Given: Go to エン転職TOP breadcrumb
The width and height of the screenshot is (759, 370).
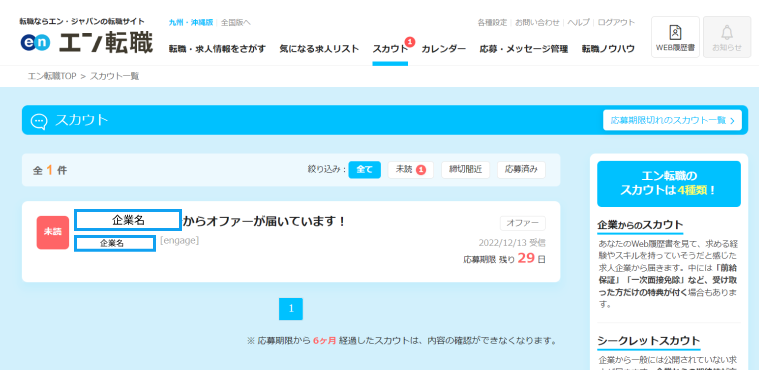Looking at the screenshot, I should [x=52, y=76].
